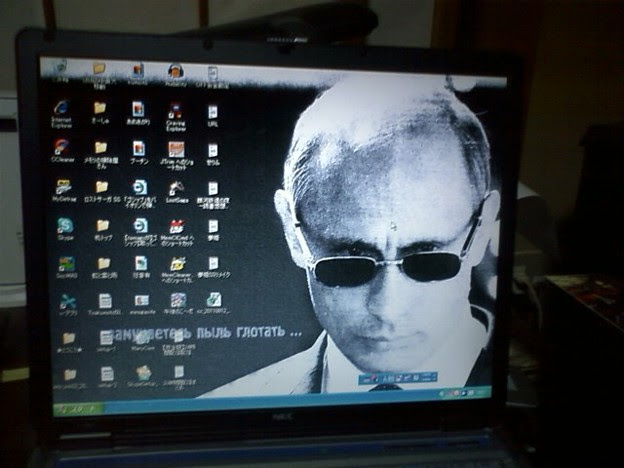Open the ロストサーガ SS folder
Viewport: 624px width, 468px height.
[x=102, y=192]
